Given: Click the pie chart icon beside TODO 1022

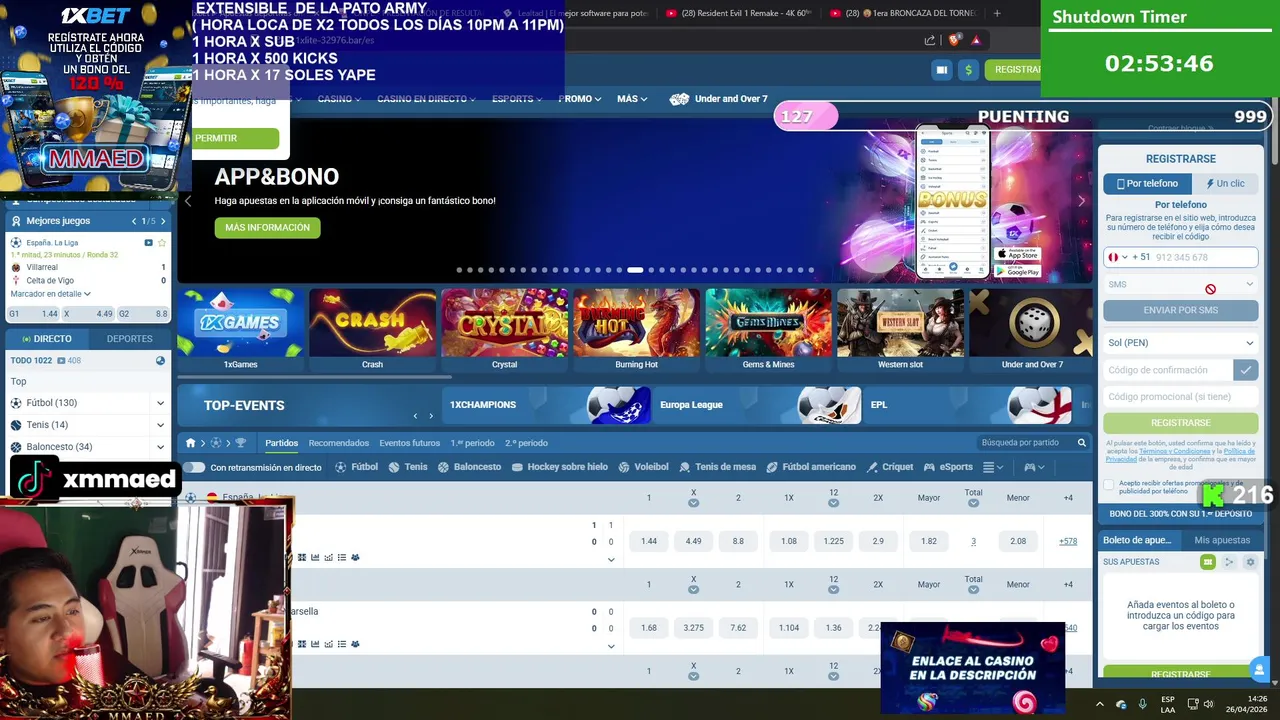Looking at the screenshot, I should (160, 360).
